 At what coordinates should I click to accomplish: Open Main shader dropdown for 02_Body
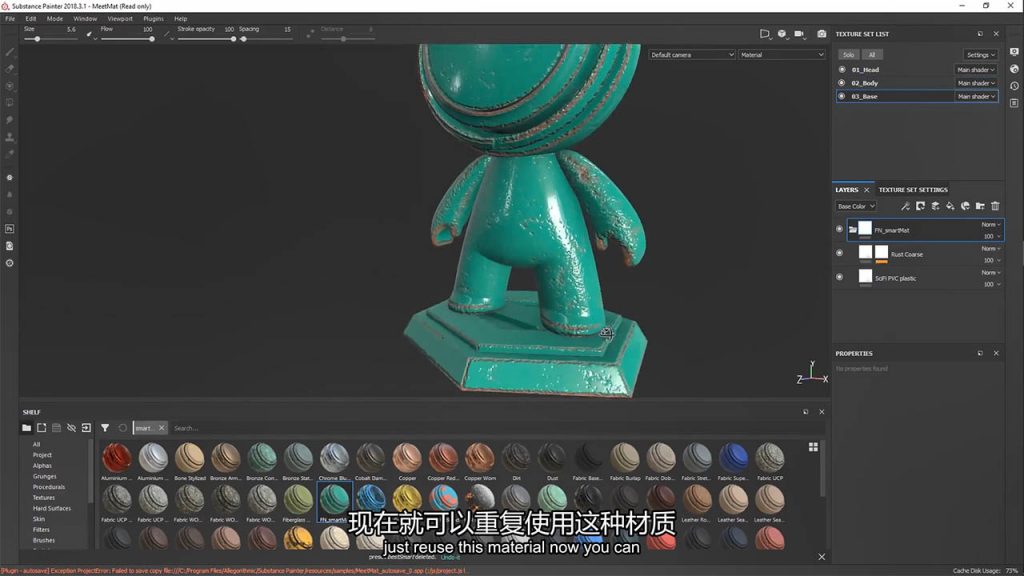click(976, 83)
